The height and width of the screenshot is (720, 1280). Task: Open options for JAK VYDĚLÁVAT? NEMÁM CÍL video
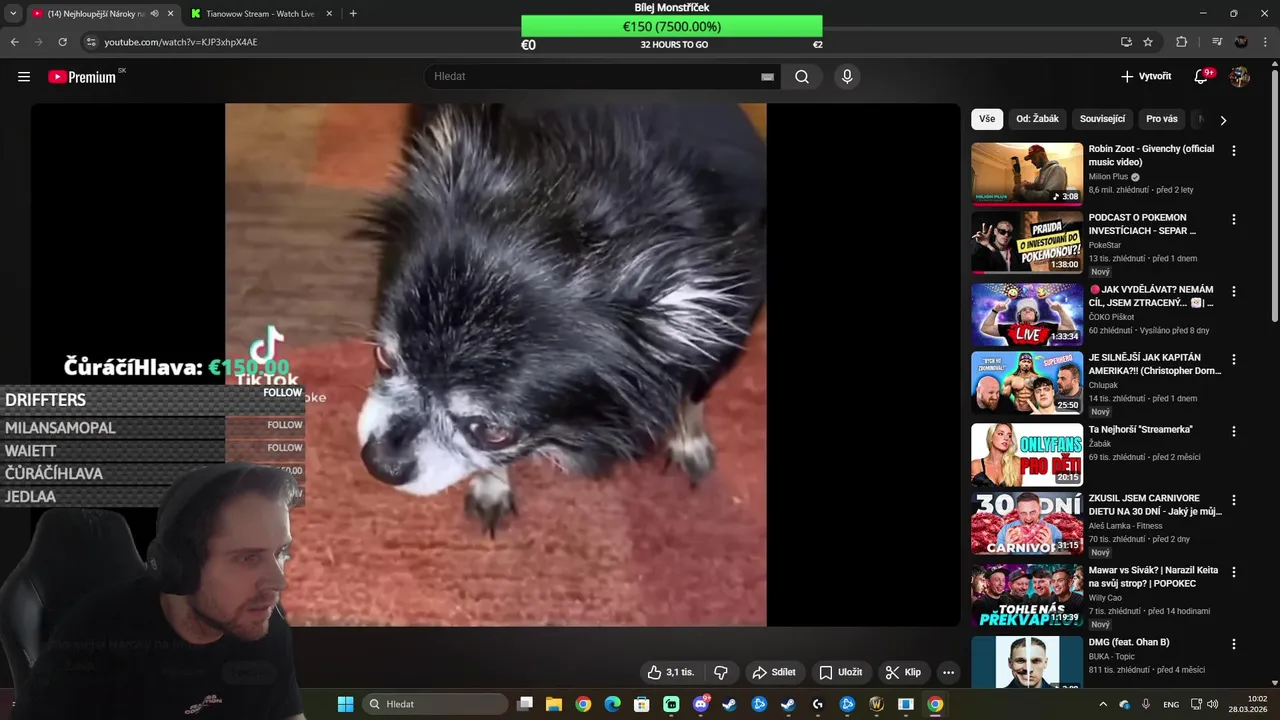click(x=1234, y=292)
